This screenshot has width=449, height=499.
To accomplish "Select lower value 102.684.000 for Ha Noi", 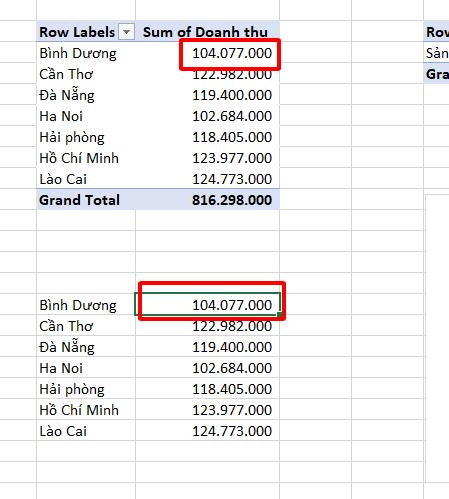I will (232, 368).
